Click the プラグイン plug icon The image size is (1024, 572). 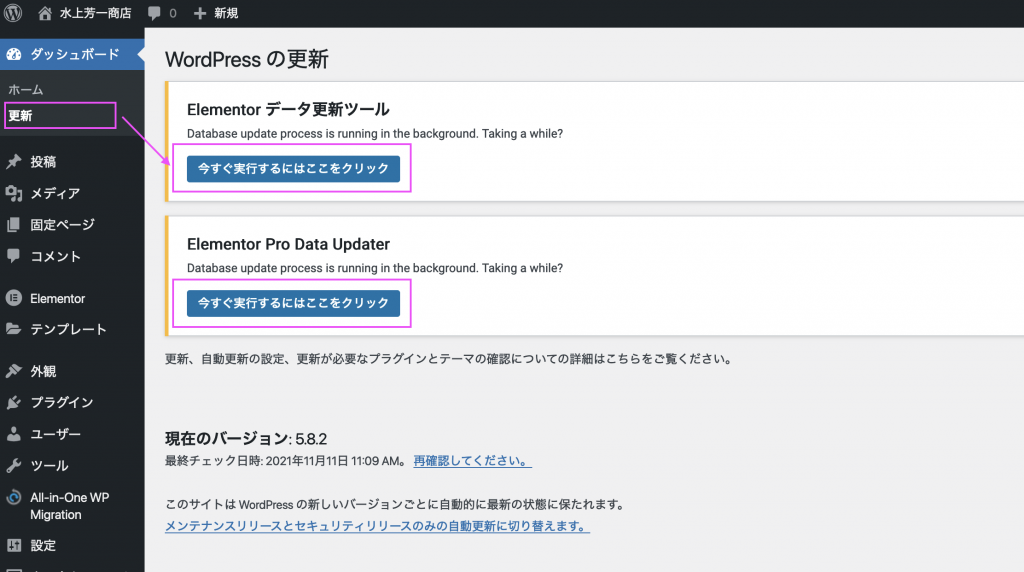tap(14, 402)
